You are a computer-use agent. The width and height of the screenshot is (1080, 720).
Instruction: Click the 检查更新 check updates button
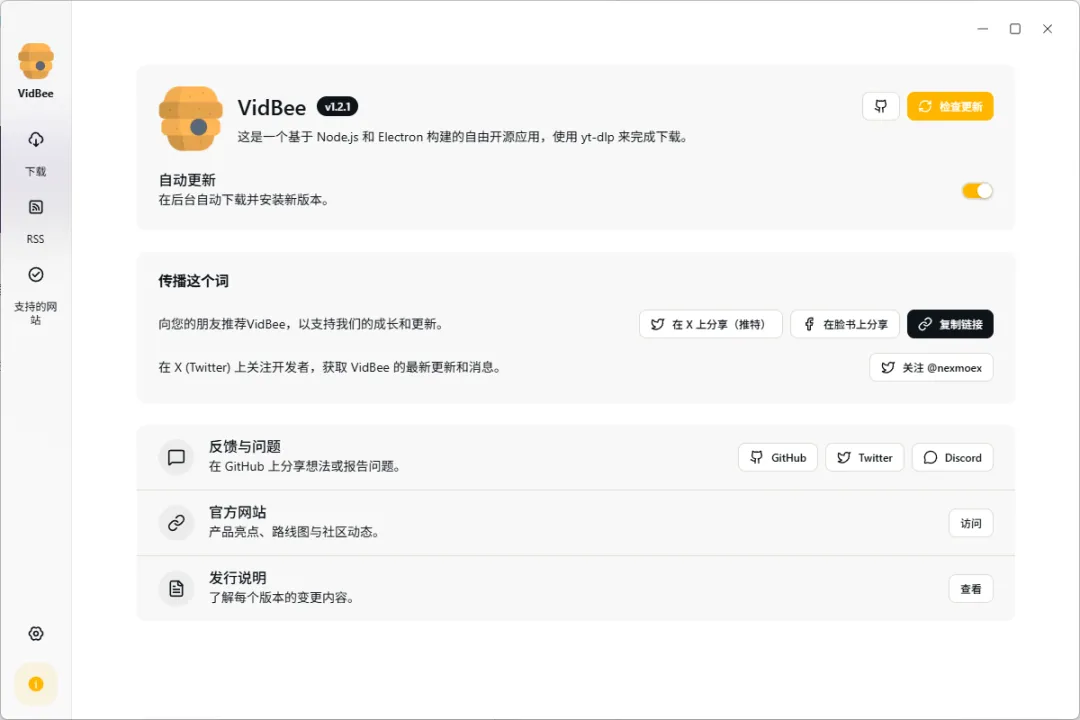tap(950, 106)
